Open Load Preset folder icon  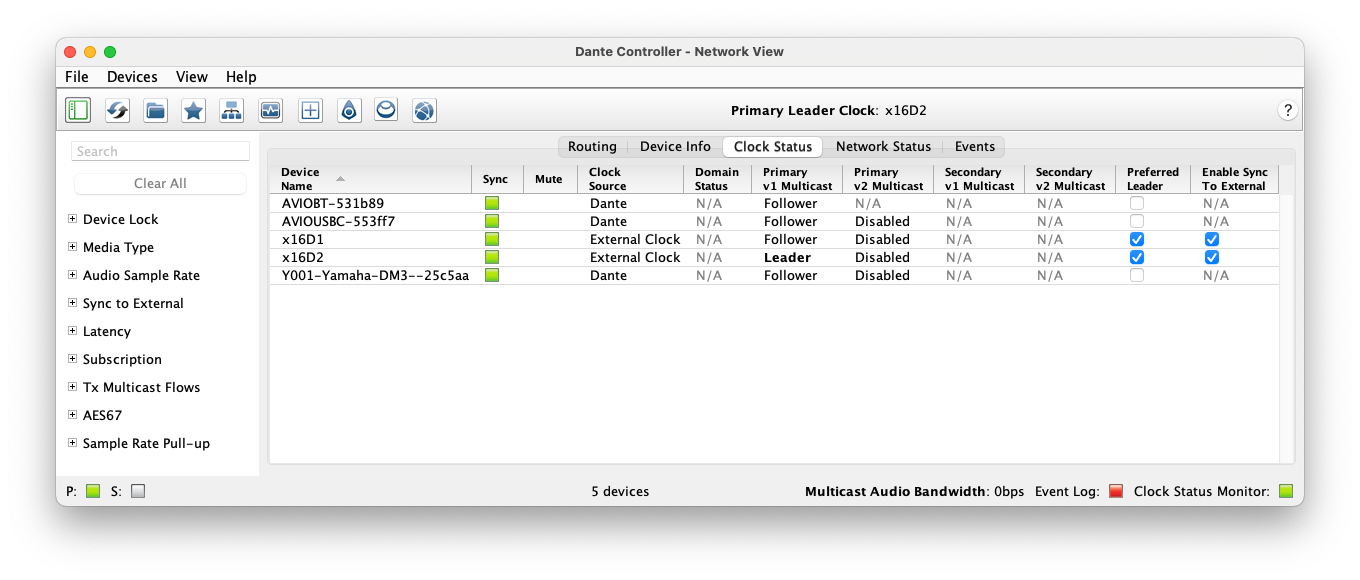(155, 110)
